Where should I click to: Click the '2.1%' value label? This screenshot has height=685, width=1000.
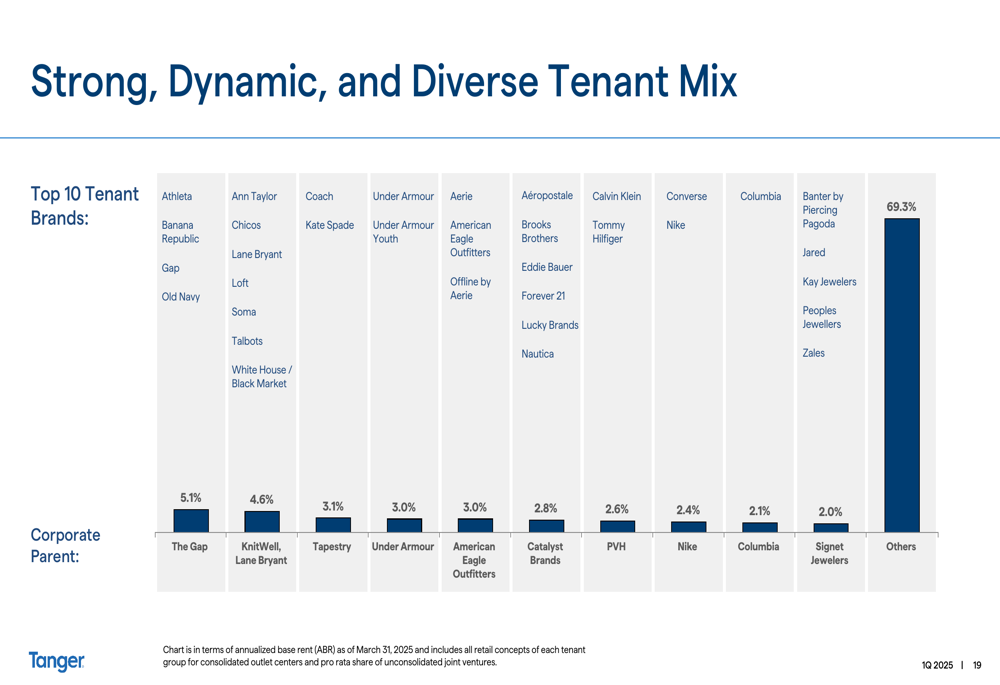click(759, 511)
